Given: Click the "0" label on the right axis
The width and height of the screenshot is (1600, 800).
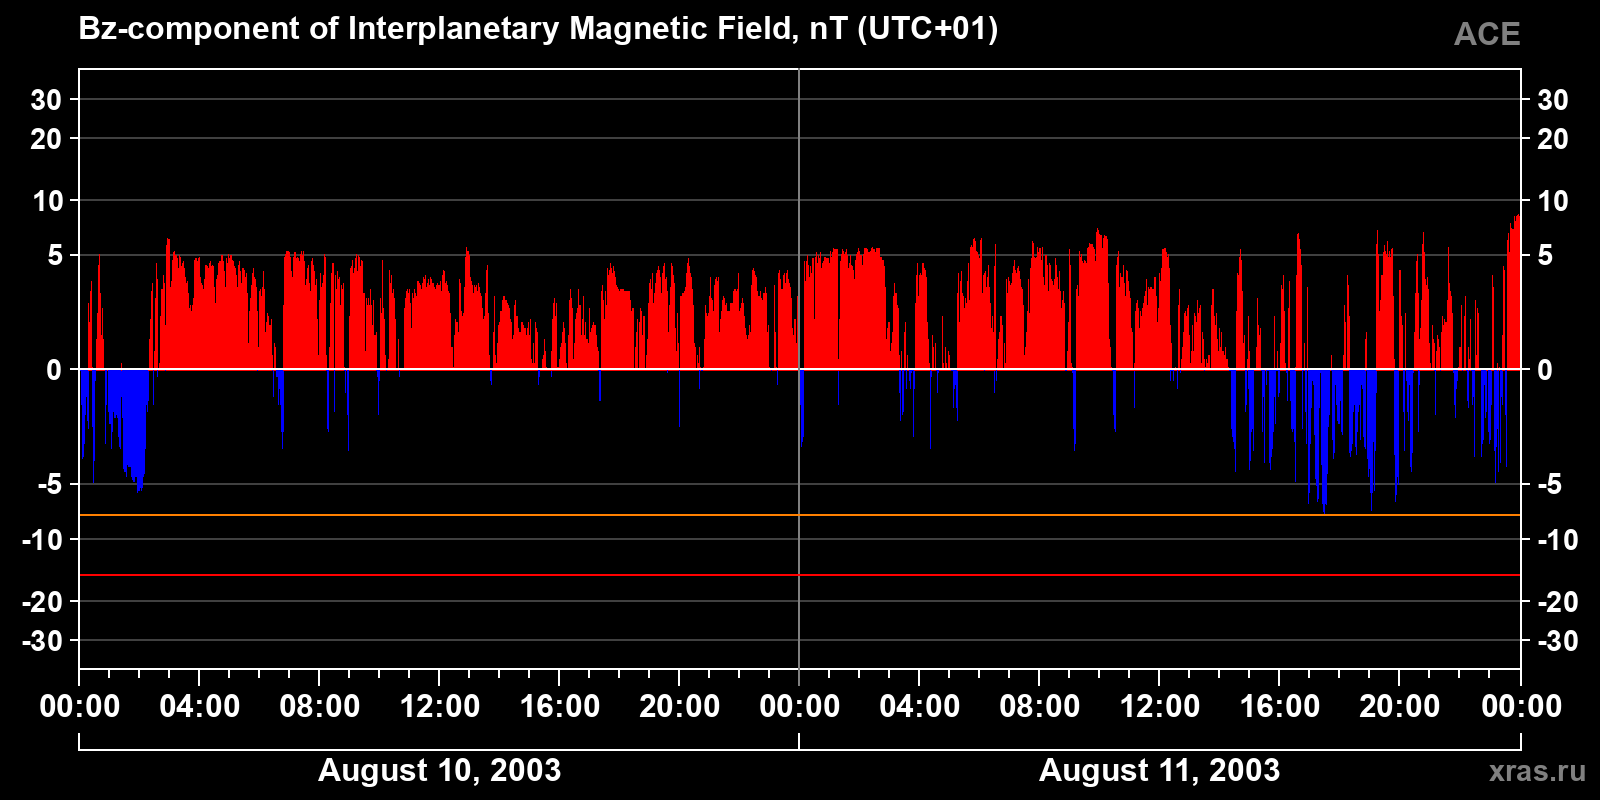Looking at the screenshot, I should [1545, 370].
